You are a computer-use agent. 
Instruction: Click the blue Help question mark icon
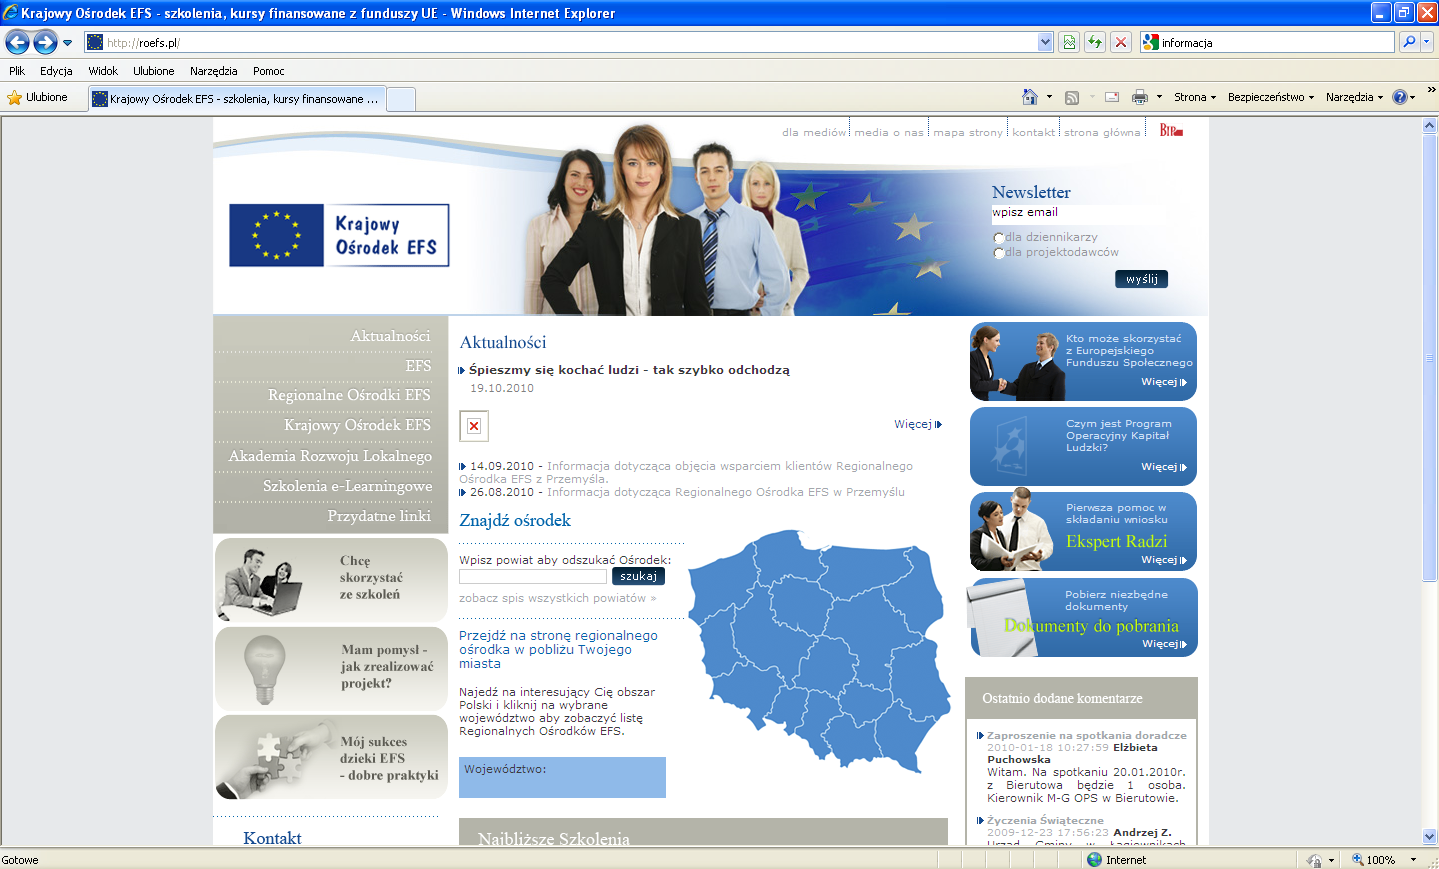tap(1400, 97)
